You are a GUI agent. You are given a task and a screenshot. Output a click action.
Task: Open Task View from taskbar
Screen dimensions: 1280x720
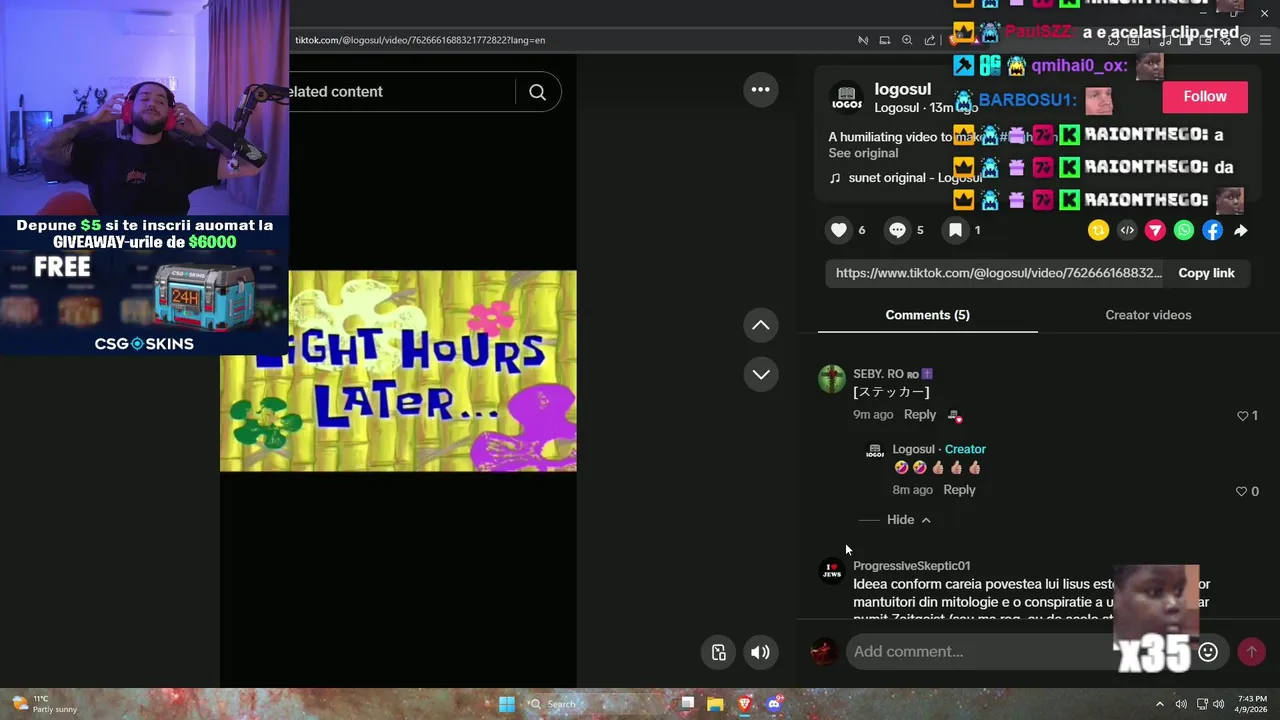pyautogui.click(x=687, y=704)
